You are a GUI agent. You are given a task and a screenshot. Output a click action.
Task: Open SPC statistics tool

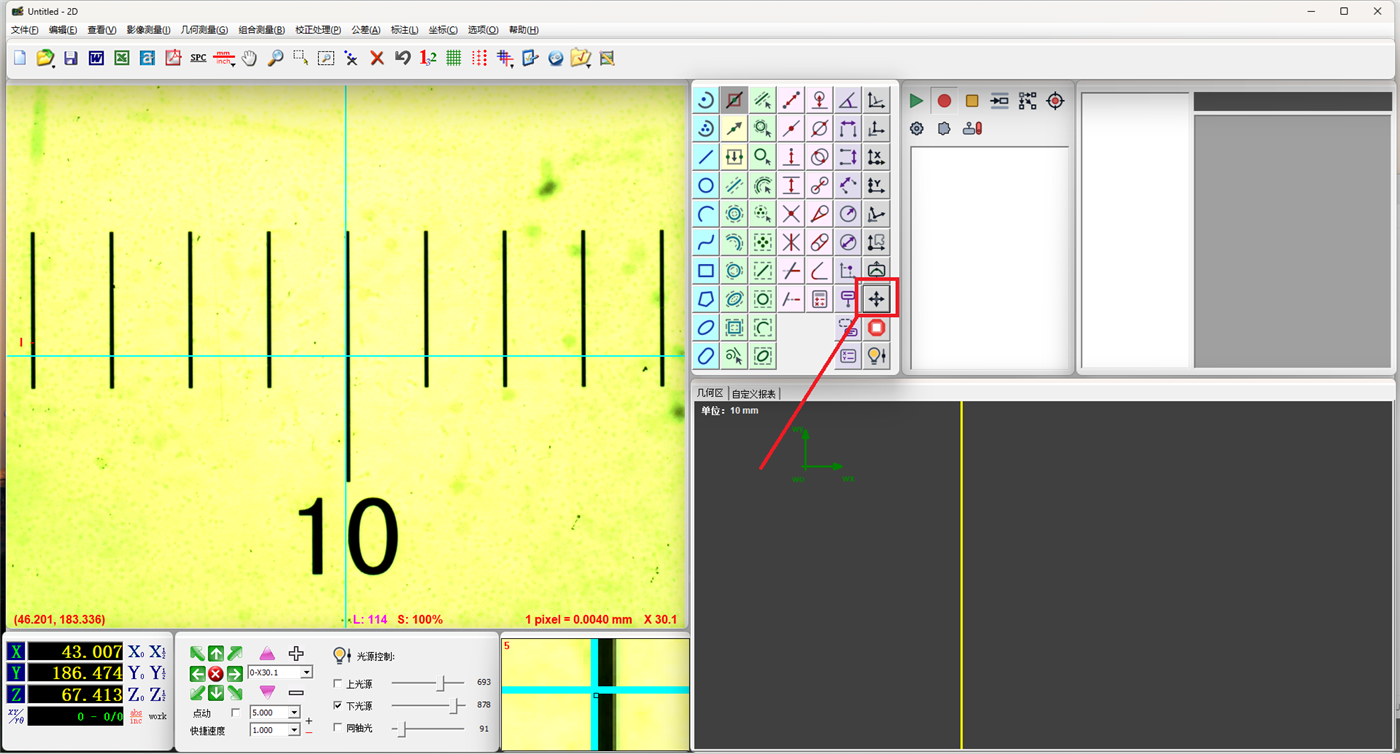198,59
